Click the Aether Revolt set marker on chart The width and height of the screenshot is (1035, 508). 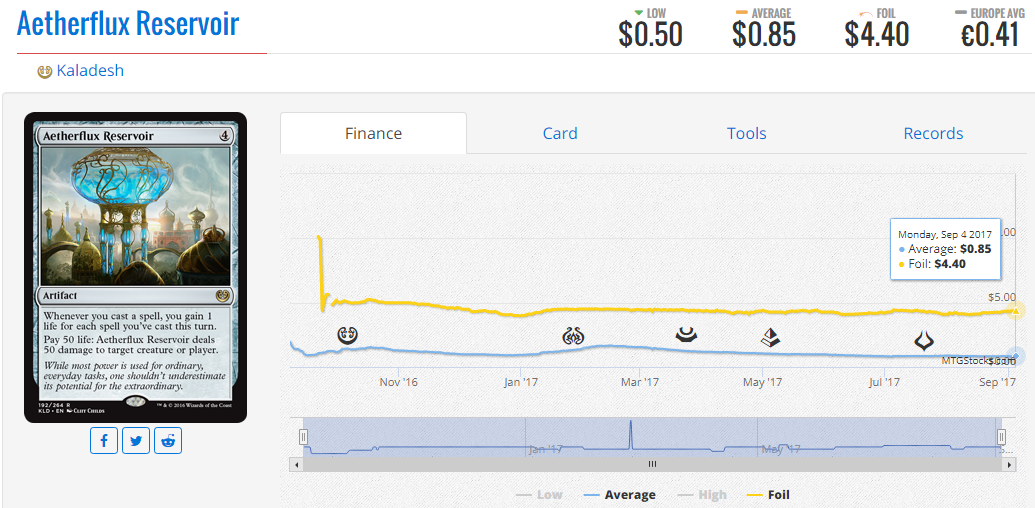click(x=572, y=336)
